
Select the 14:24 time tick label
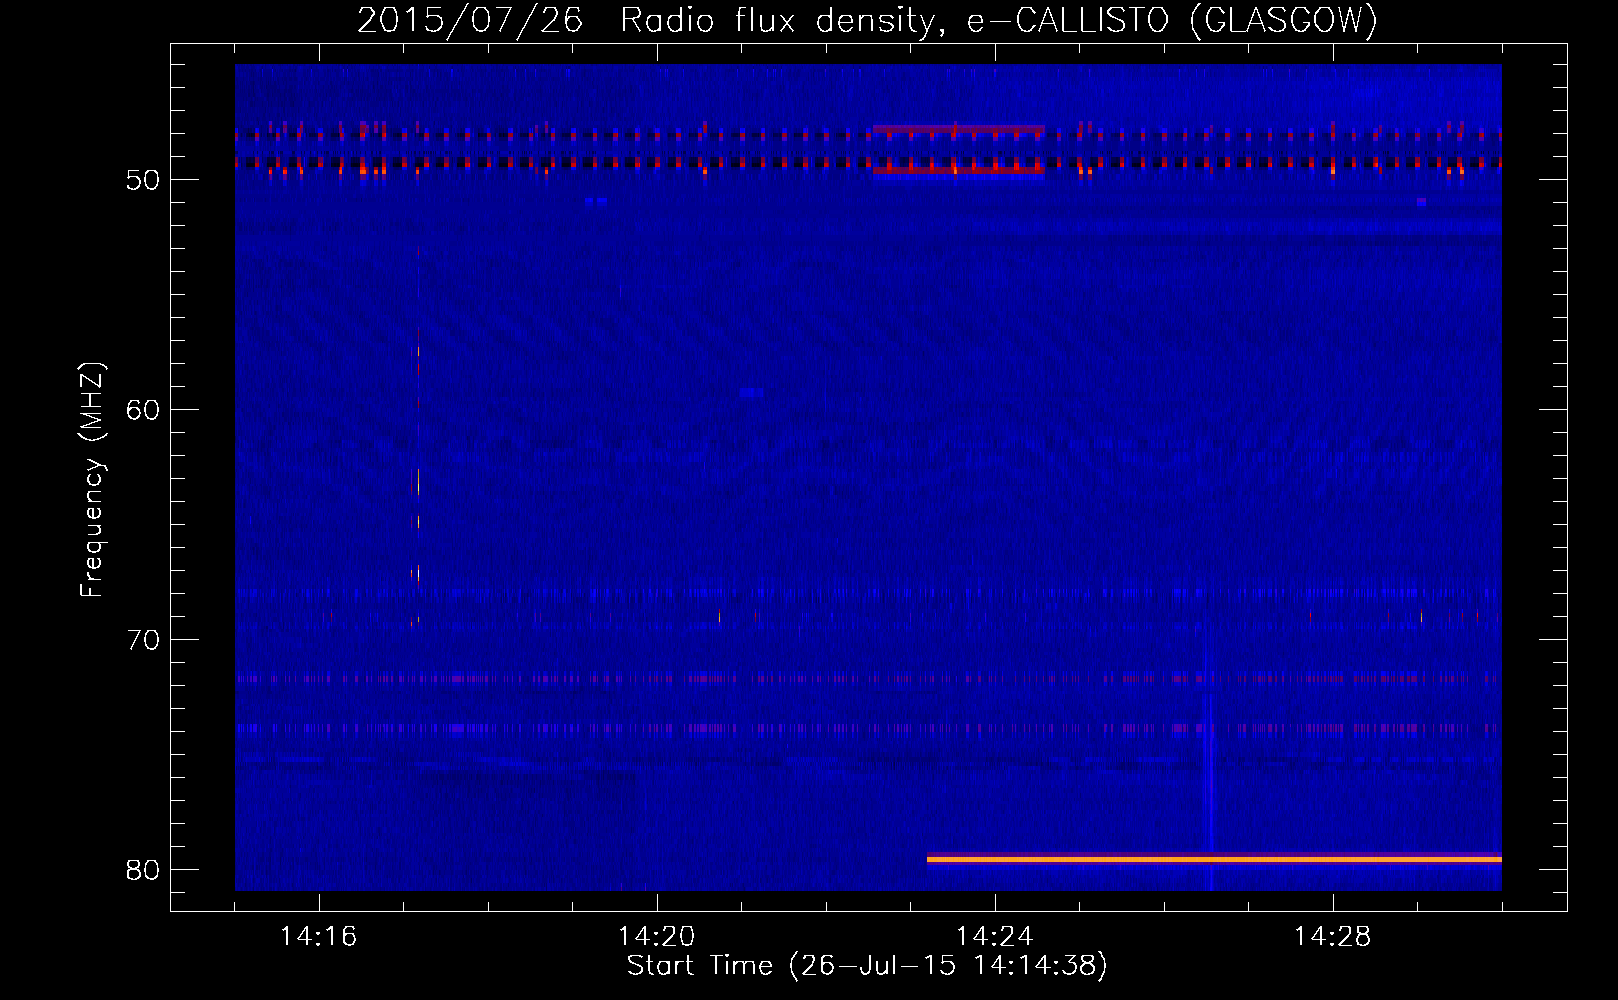pos(994,937)
